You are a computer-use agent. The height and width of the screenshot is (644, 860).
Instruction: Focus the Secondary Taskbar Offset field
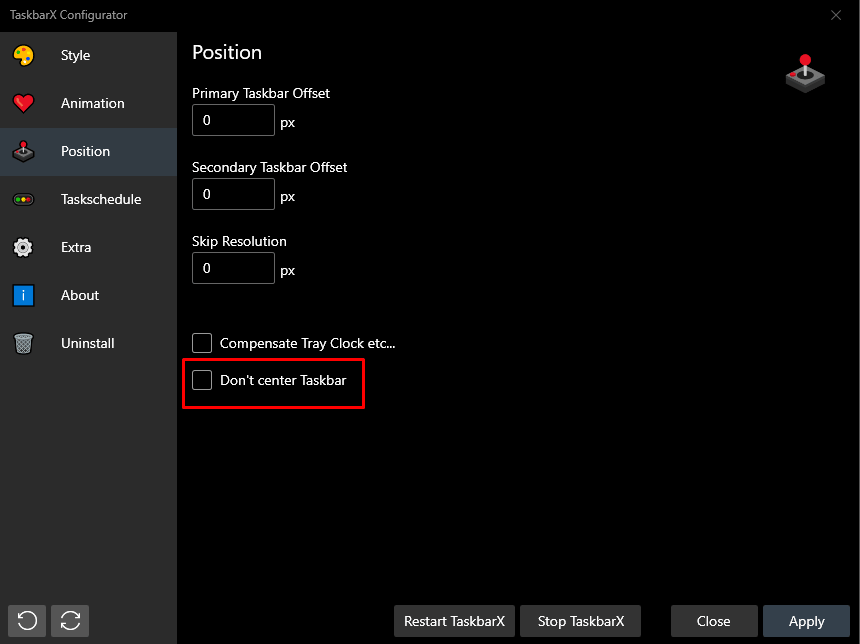tap(233, 194)
